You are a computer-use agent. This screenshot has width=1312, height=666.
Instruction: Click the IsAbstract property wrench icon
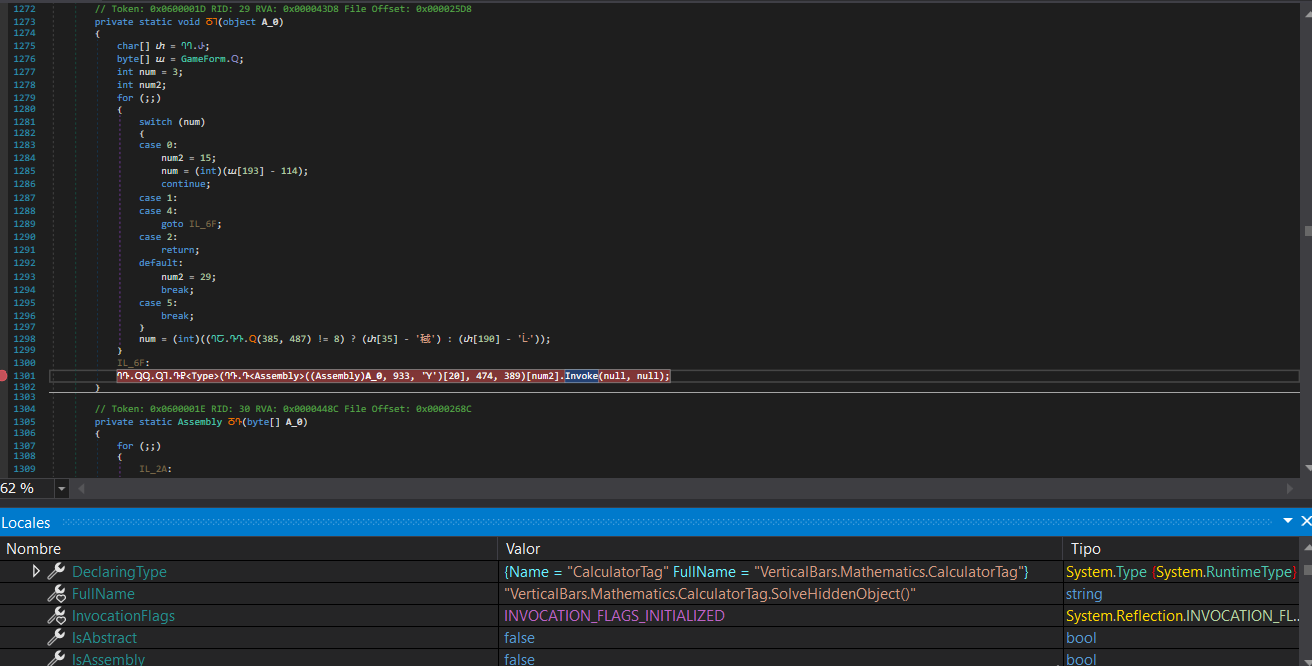click(x=57, y=638)
